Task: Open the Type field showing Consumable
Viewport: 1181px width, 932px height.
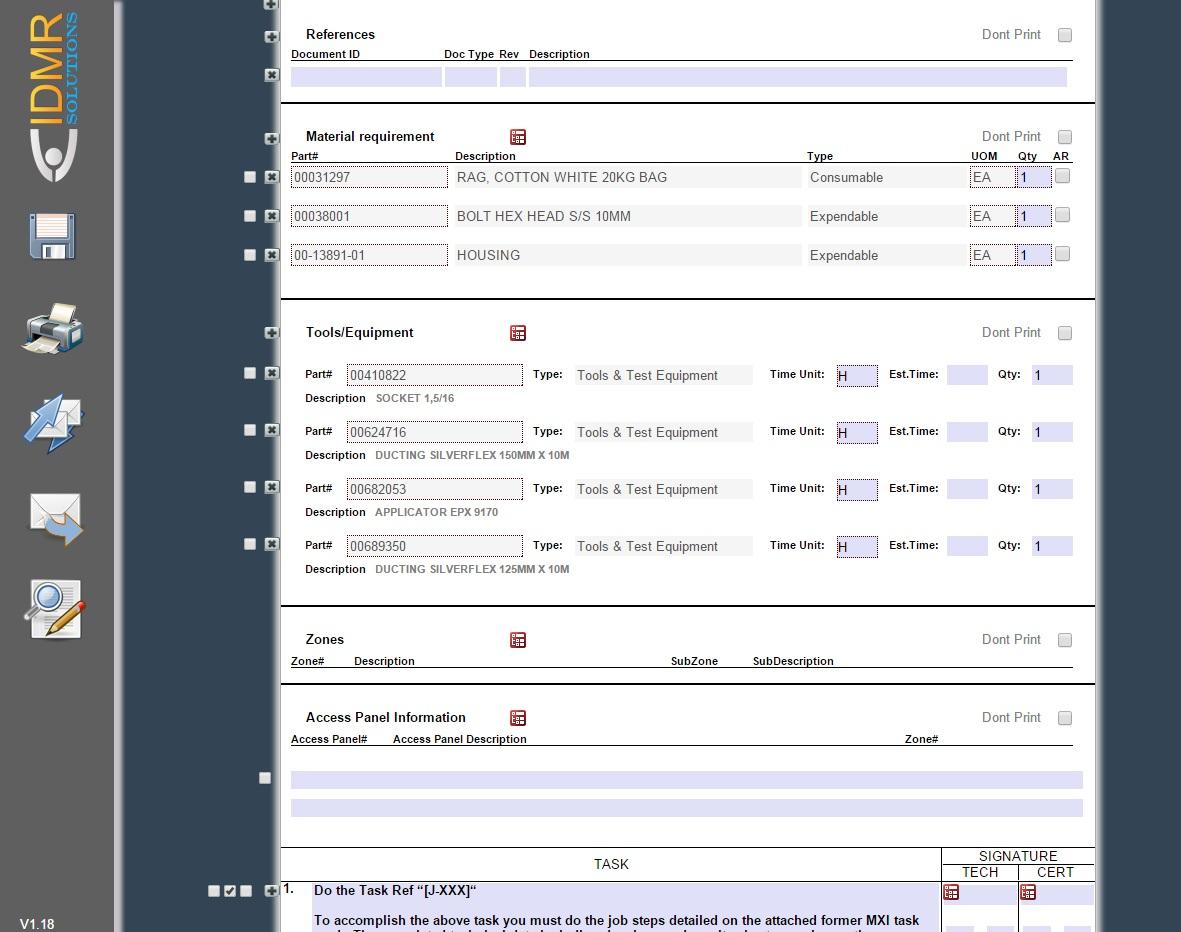Action: click(887, 178)
